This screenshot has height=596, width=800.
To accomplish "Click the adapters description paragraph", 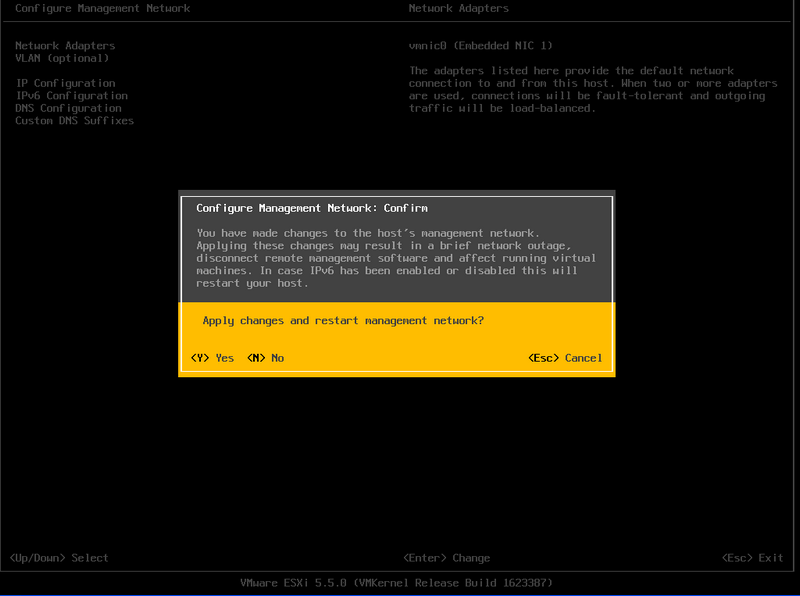I will coord(593,89).
